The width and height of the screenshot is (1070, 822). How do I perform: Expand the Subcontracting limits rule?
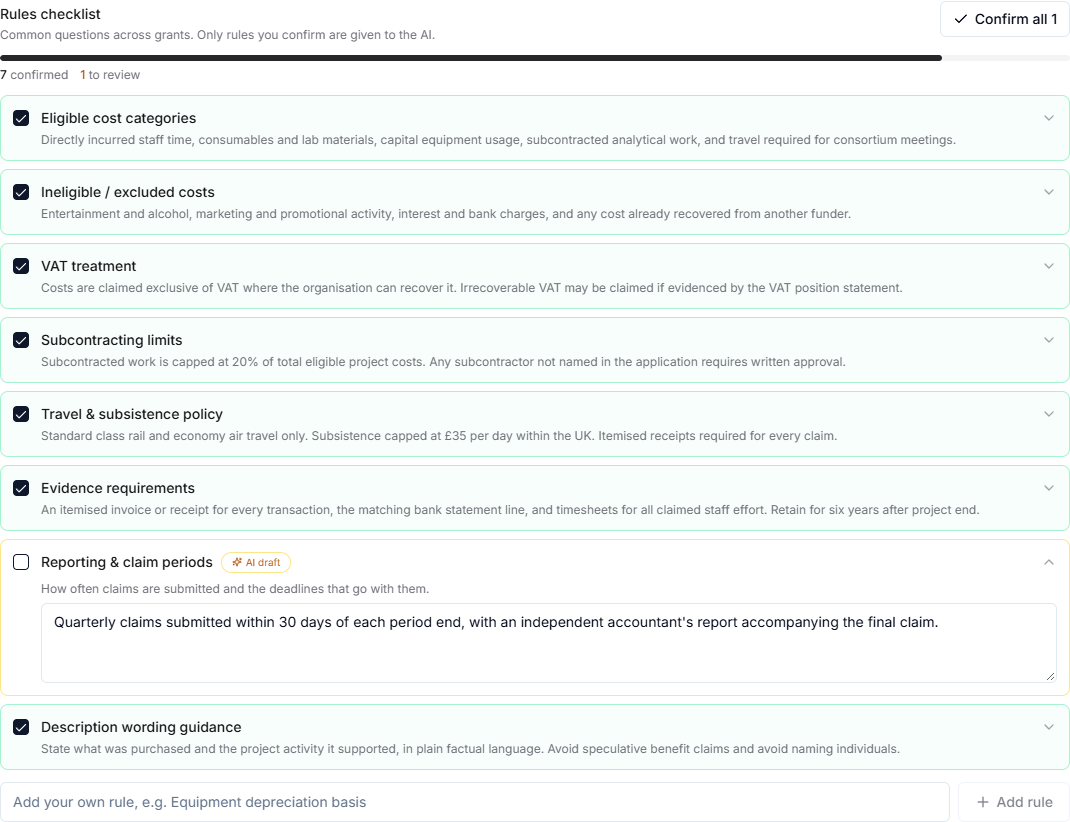click(x=1049, y=340)
